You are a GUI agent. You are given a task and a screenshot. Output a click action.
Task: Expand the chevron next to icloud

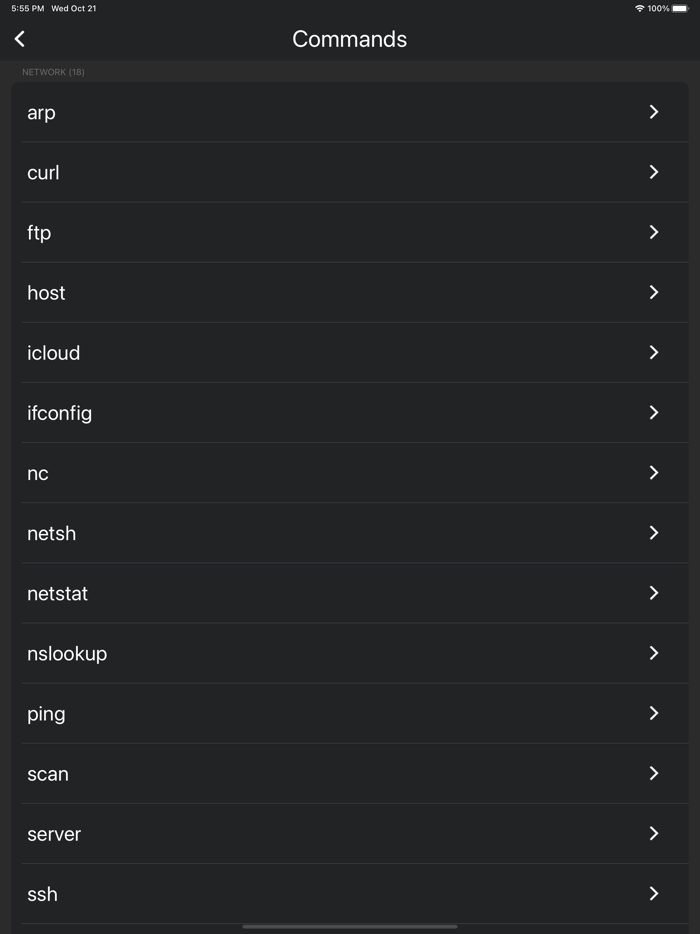(654, 352)
